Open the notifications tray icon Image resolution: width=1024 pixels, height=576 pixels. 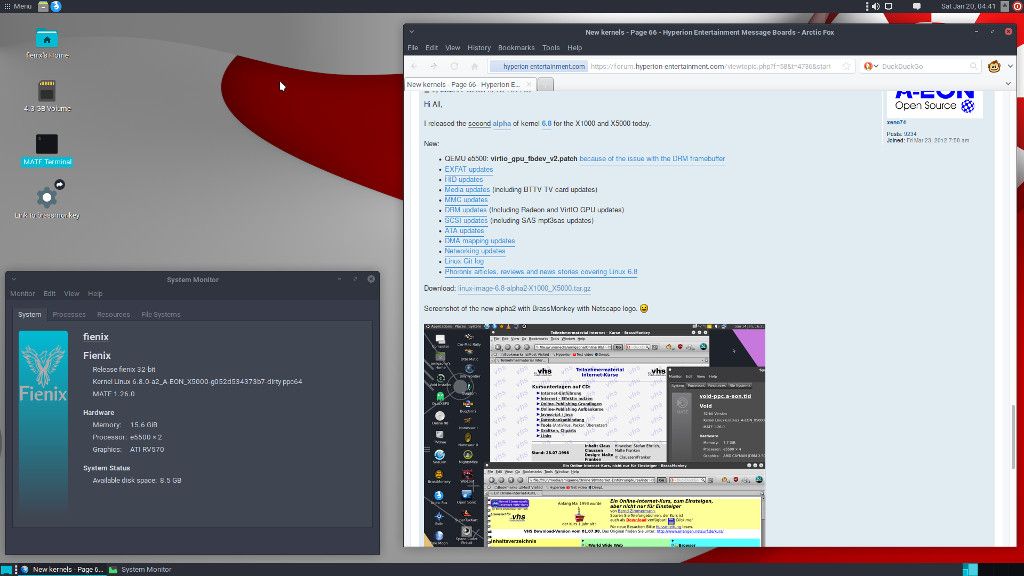(917, 7)
